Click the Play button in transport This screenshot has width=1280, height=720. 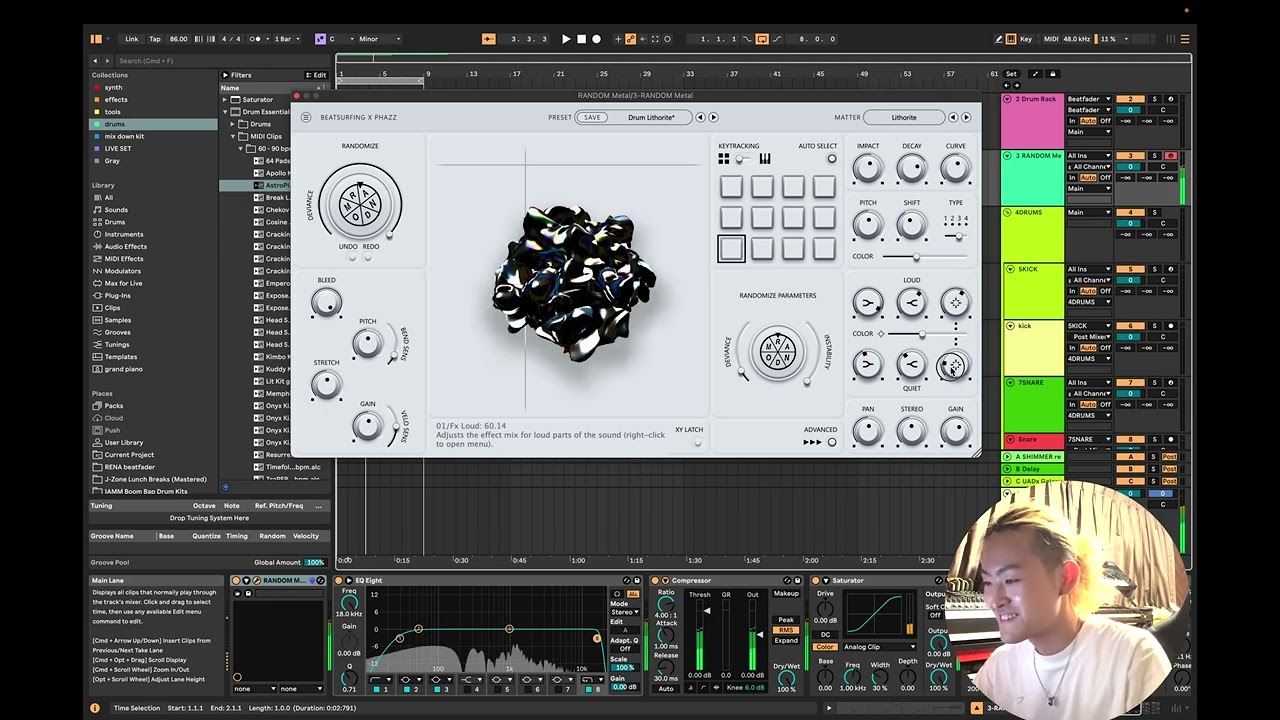tap(566, 39)
